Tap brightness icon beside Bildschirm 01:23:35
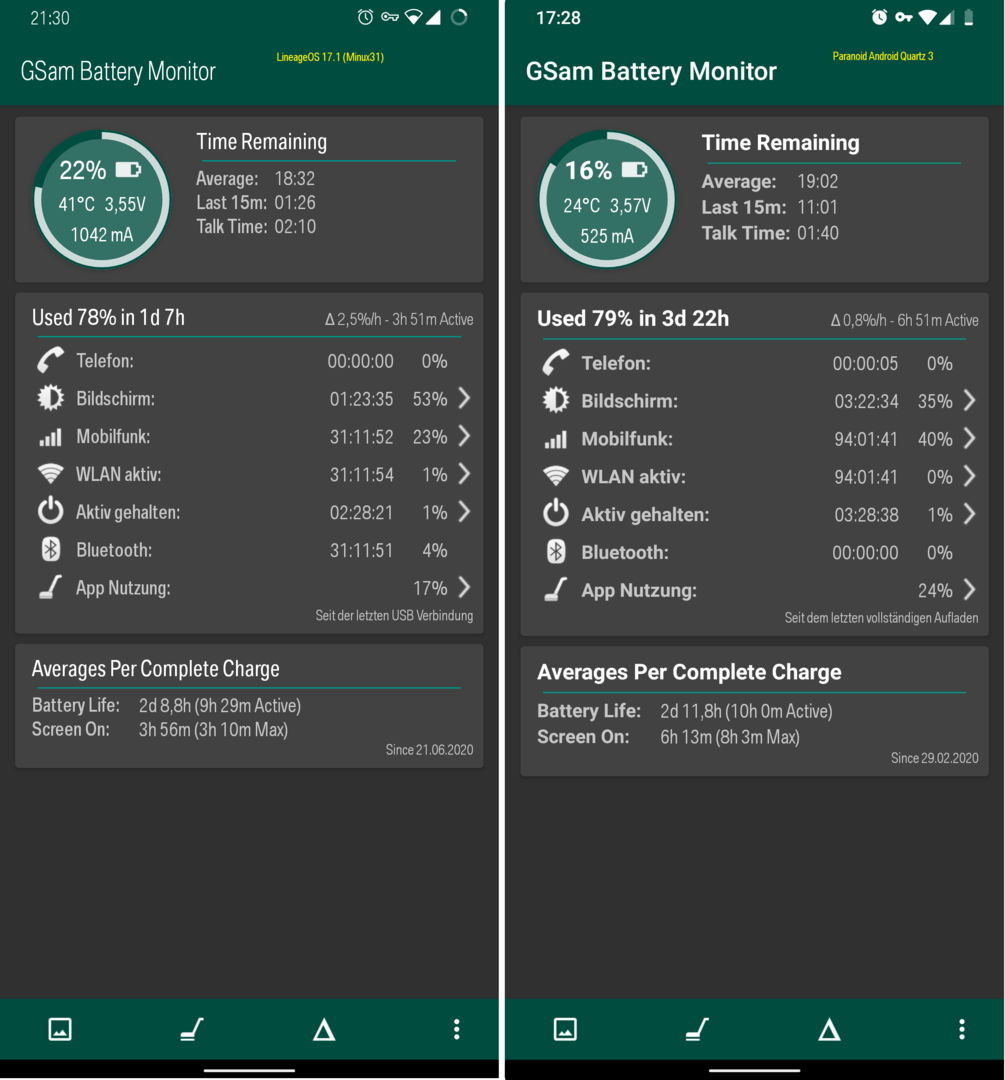Screen dimensions: 1005x1080 [50, 398]
